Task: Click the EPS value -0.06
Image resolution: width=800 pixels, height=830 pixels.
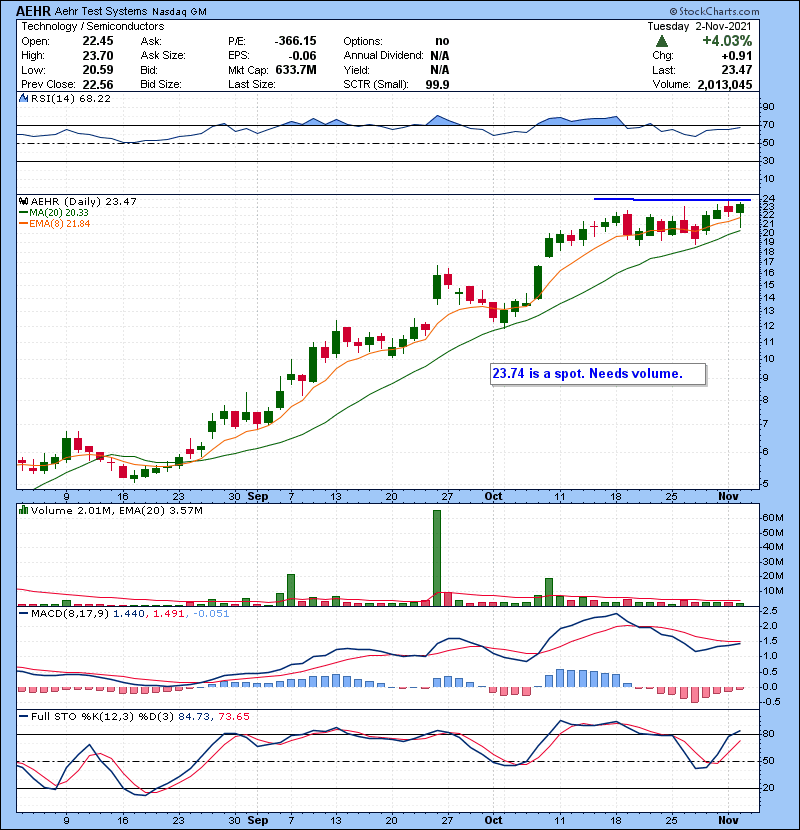Action: [x=302, y=56]
